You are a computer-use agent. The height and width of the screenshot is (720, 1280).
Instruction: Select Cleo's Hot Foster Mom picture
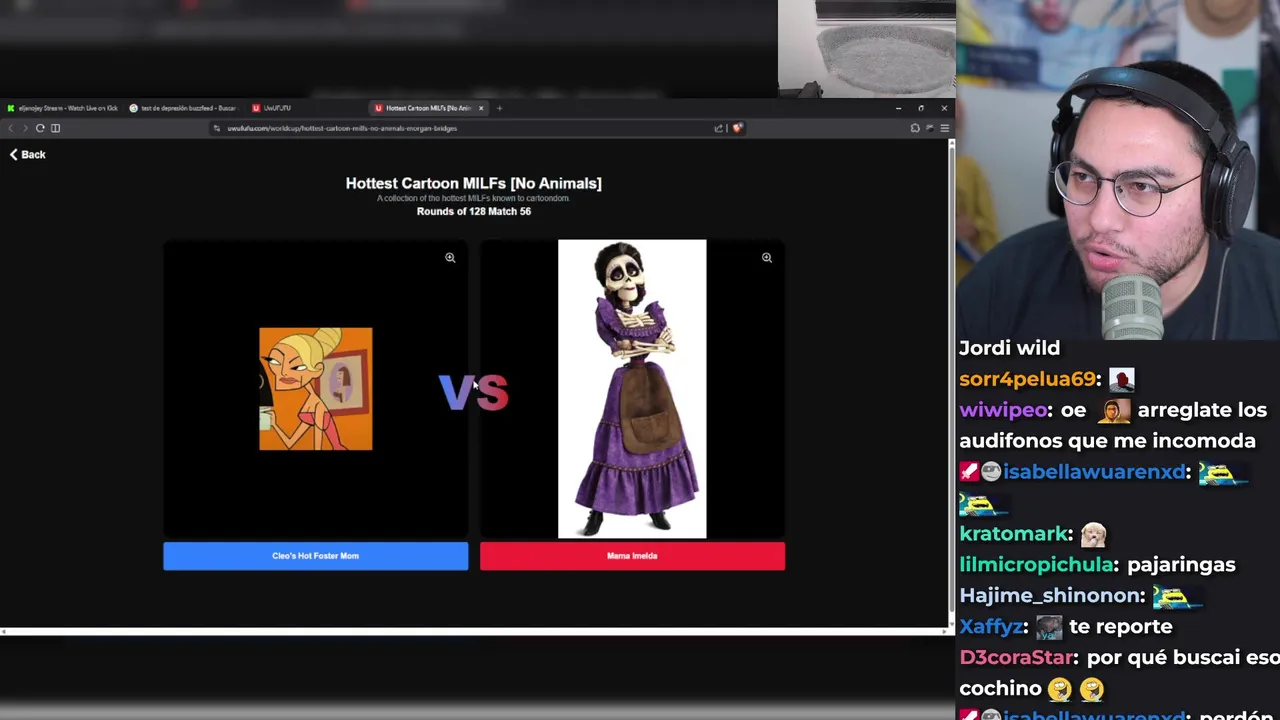click(315, 389)
